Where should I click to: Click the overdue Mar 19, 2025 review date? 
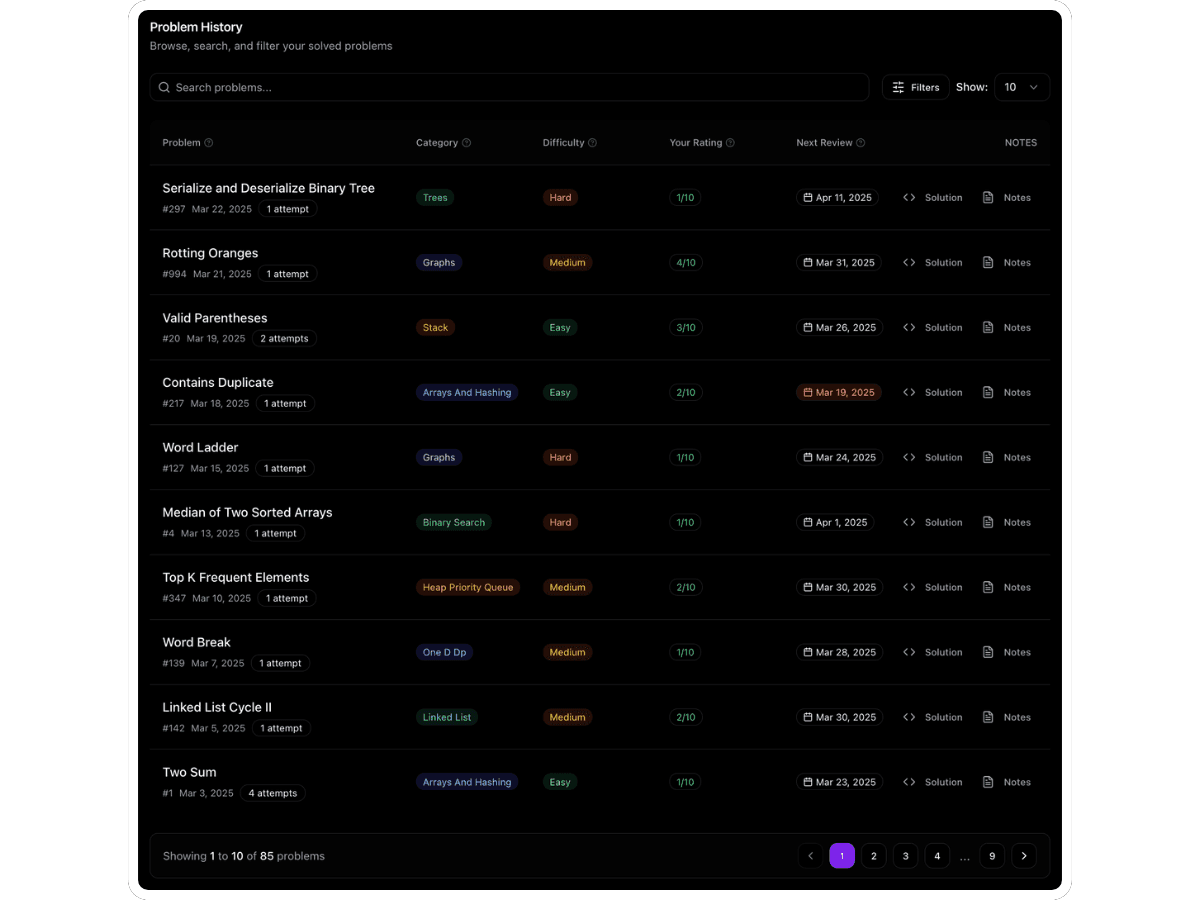pos(839,393)
